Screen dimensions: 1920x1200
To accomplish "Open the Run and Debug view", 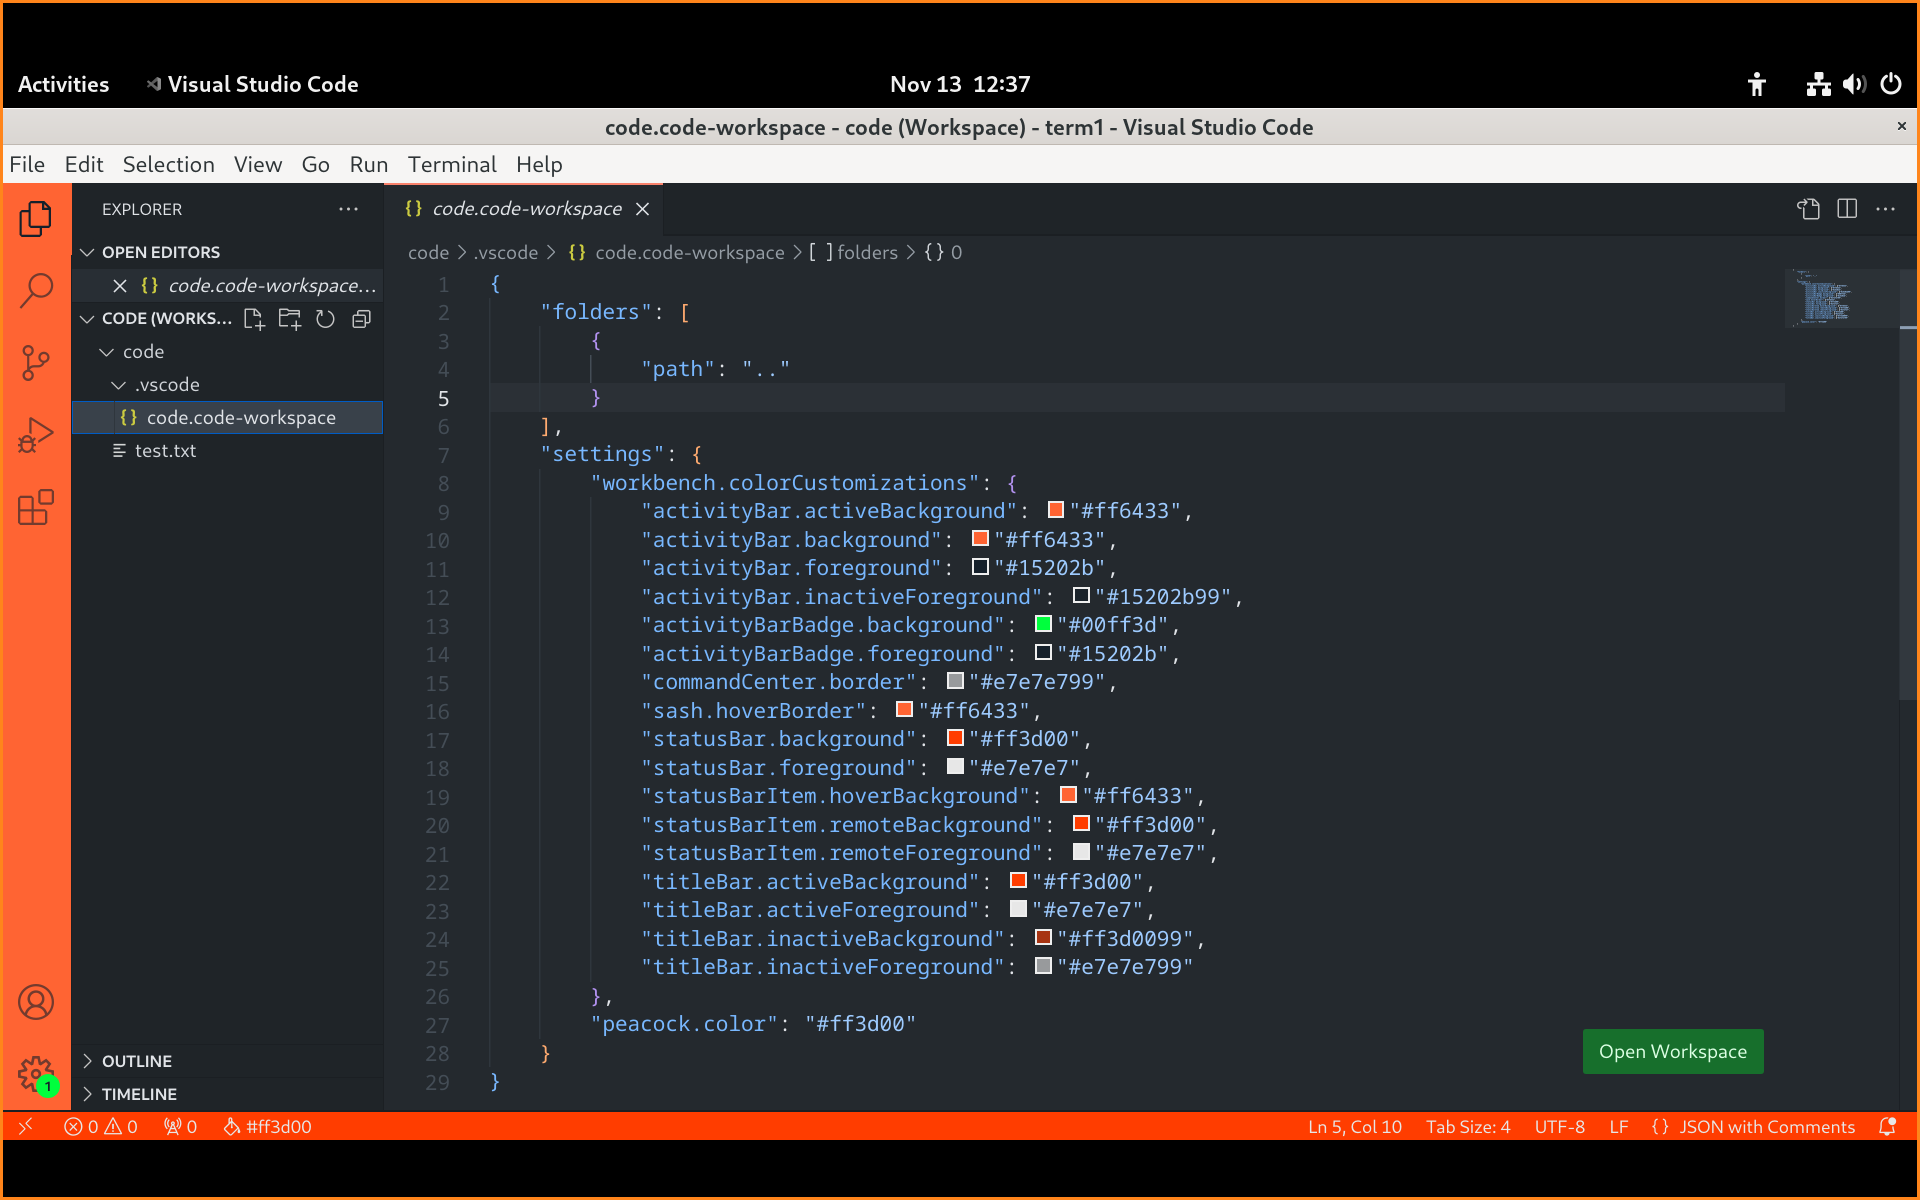I will (x=36, y=436).
